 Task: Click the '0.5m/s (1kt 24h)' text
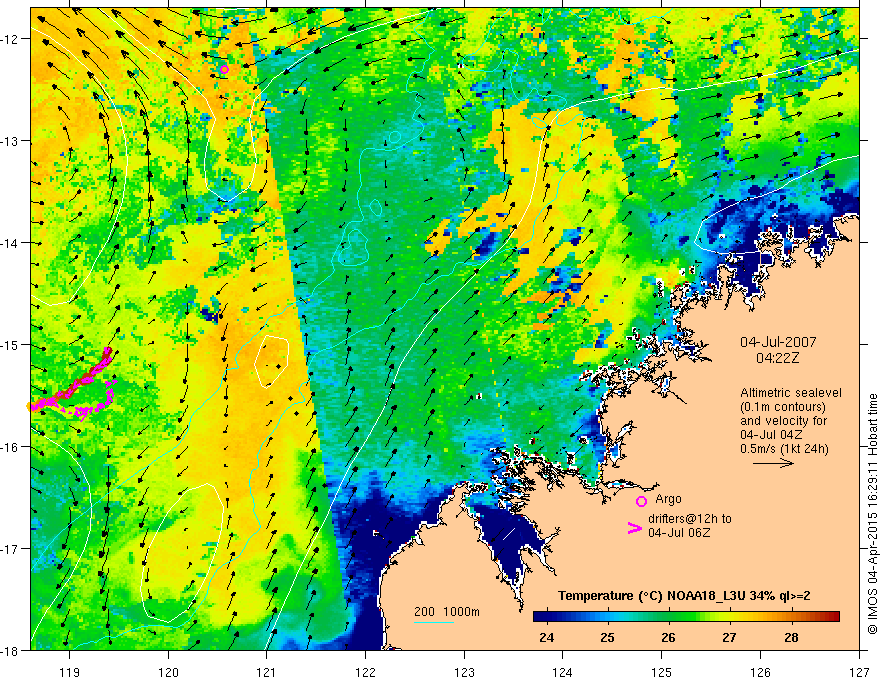[784, 449]
